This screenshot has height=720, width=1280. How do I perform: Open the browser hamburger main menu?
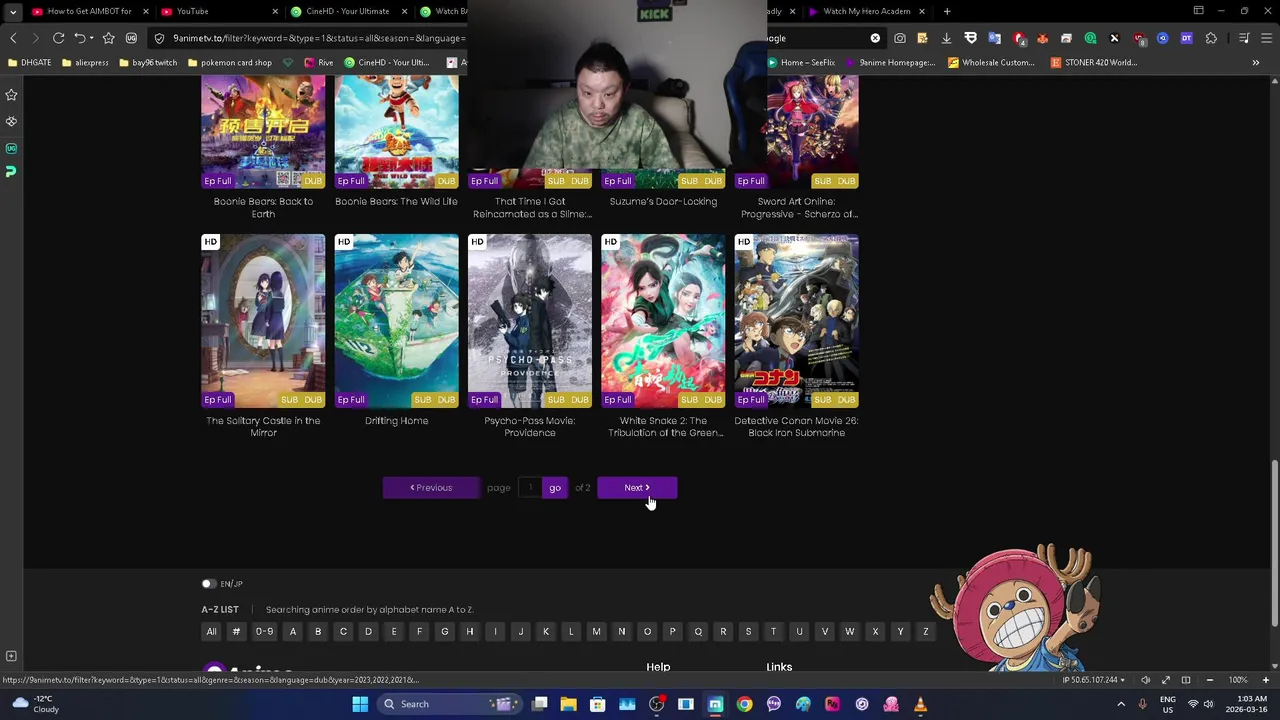pos(1266,38)
